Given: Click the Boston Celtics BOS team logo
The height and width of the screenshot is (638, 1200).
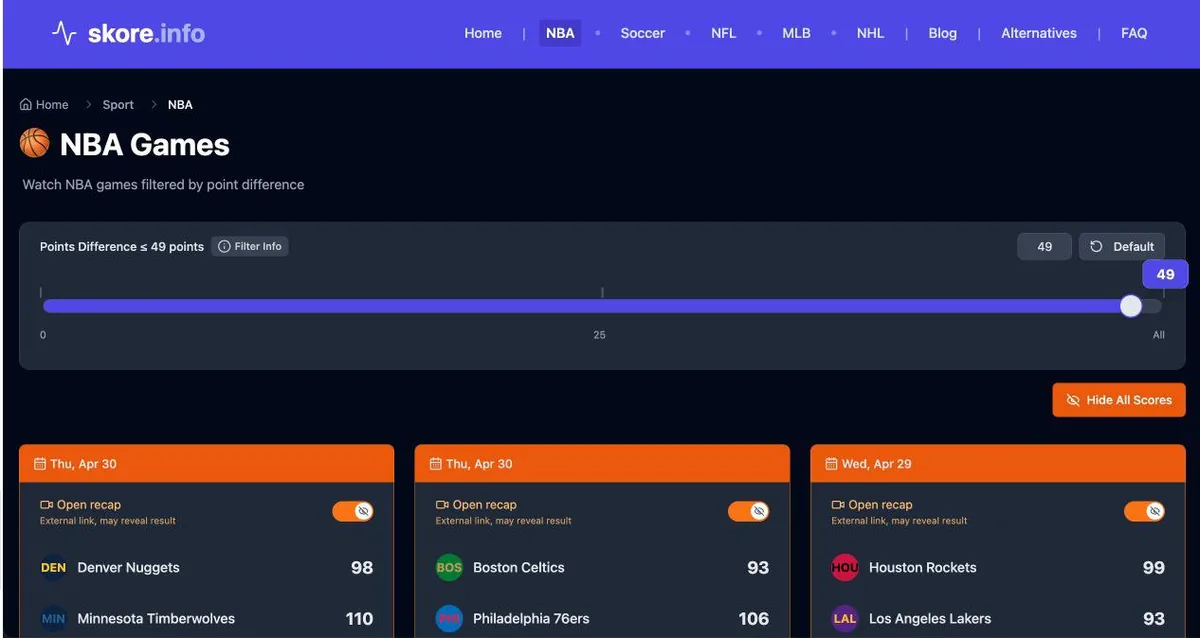Looking at the screenshot, I should point(450,567).
